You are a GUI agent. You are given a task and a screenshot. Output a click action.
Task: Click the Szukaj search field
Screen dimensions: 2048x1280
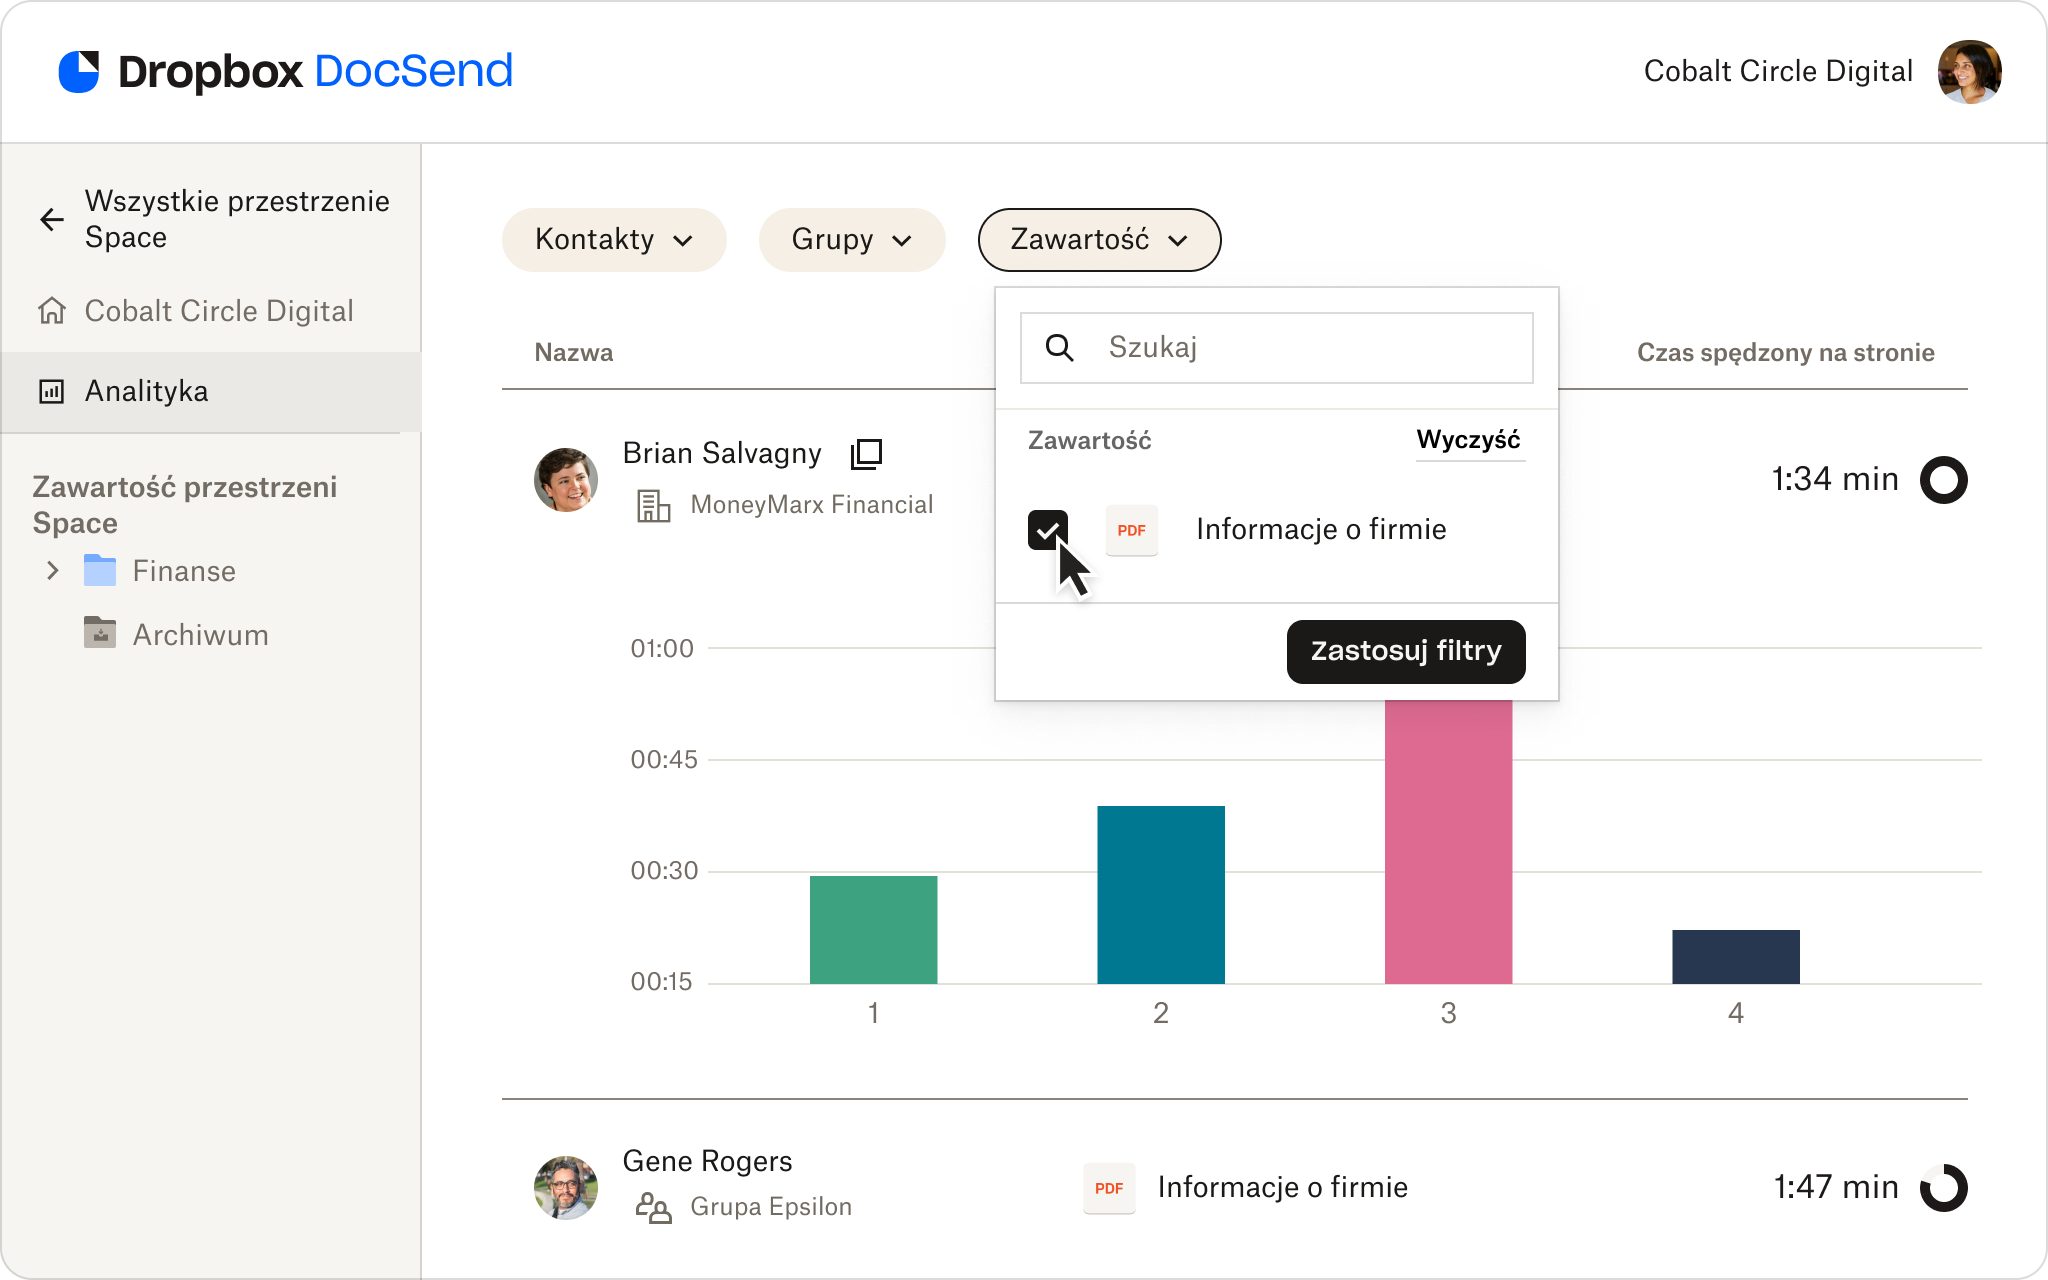(1277, 348)
